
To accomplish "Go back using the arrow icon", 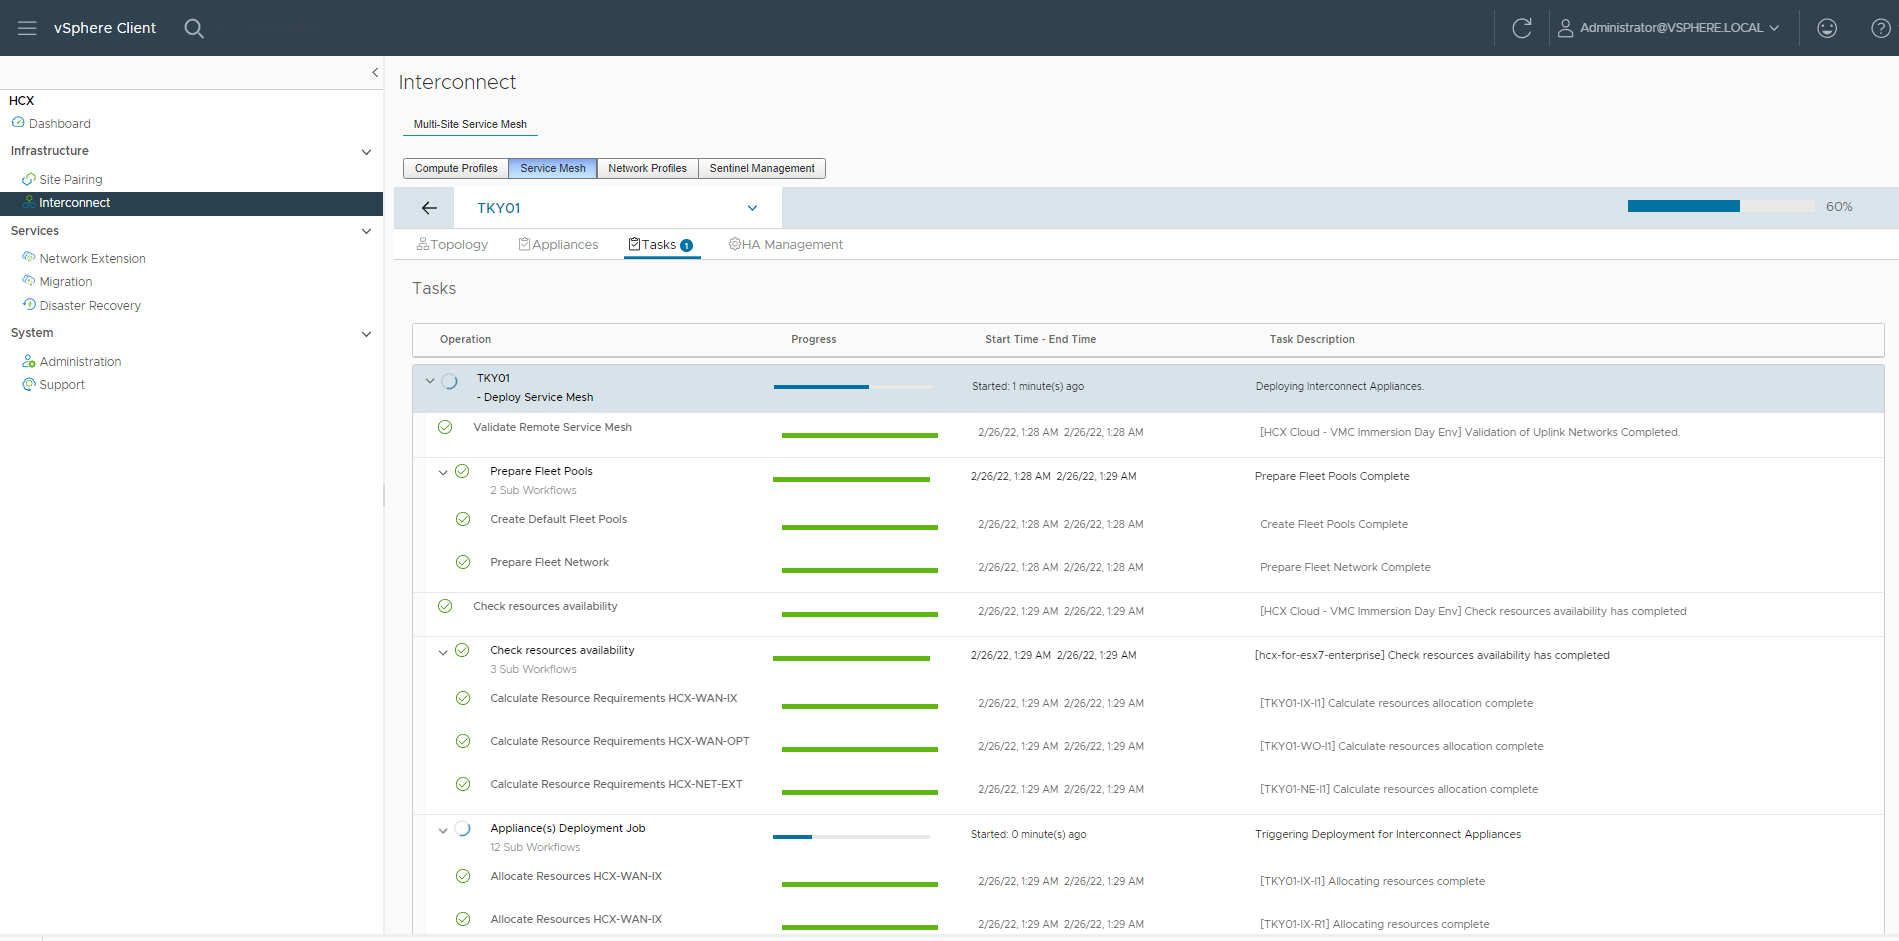I will 429,208.
